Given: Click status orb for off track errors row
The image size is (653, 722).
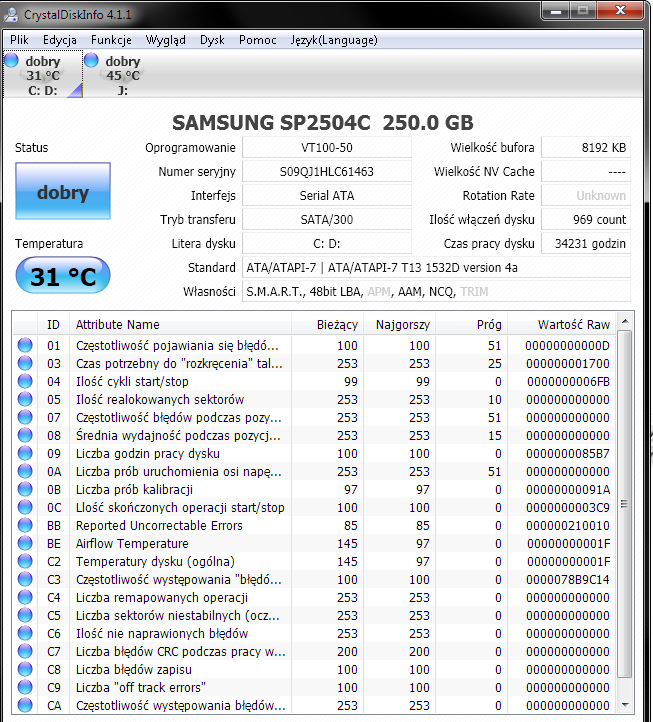Looking at the screenshot, I should pos(25,687).
